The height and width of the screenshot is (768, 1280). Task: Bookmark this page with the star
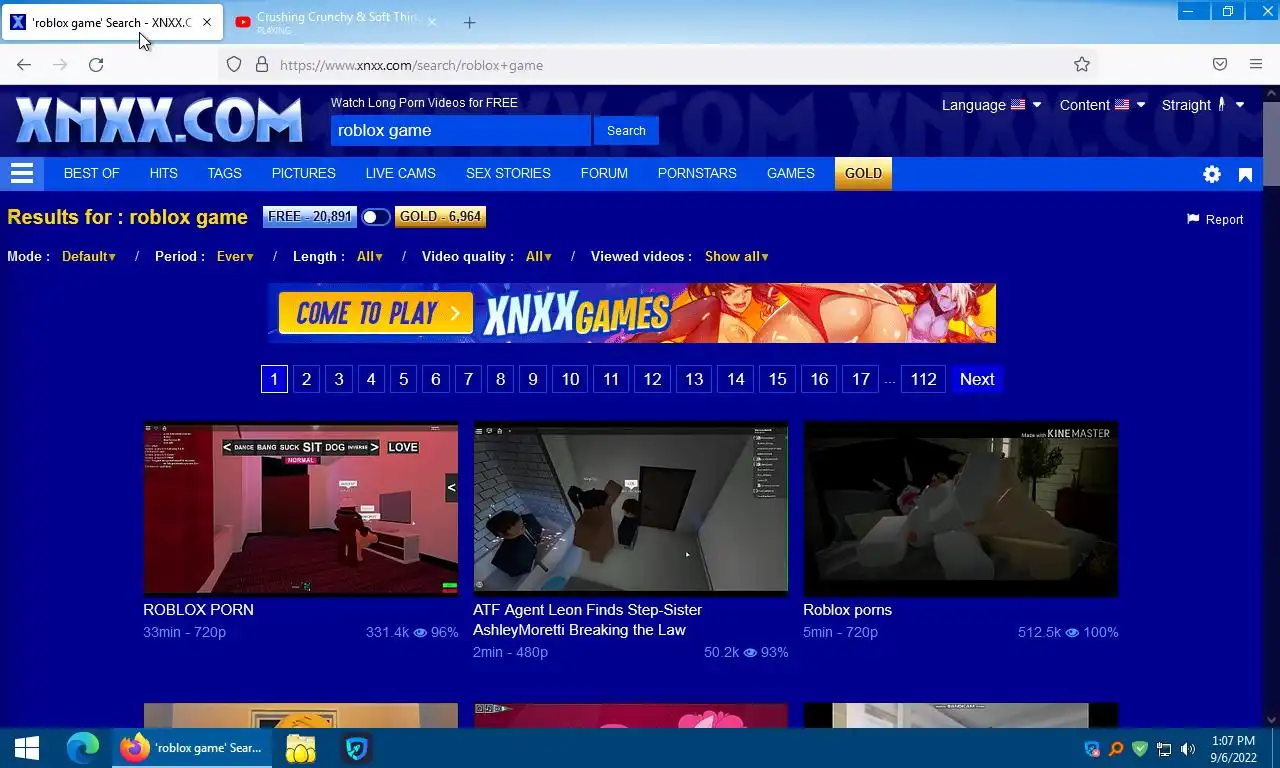pos(1082,65)
